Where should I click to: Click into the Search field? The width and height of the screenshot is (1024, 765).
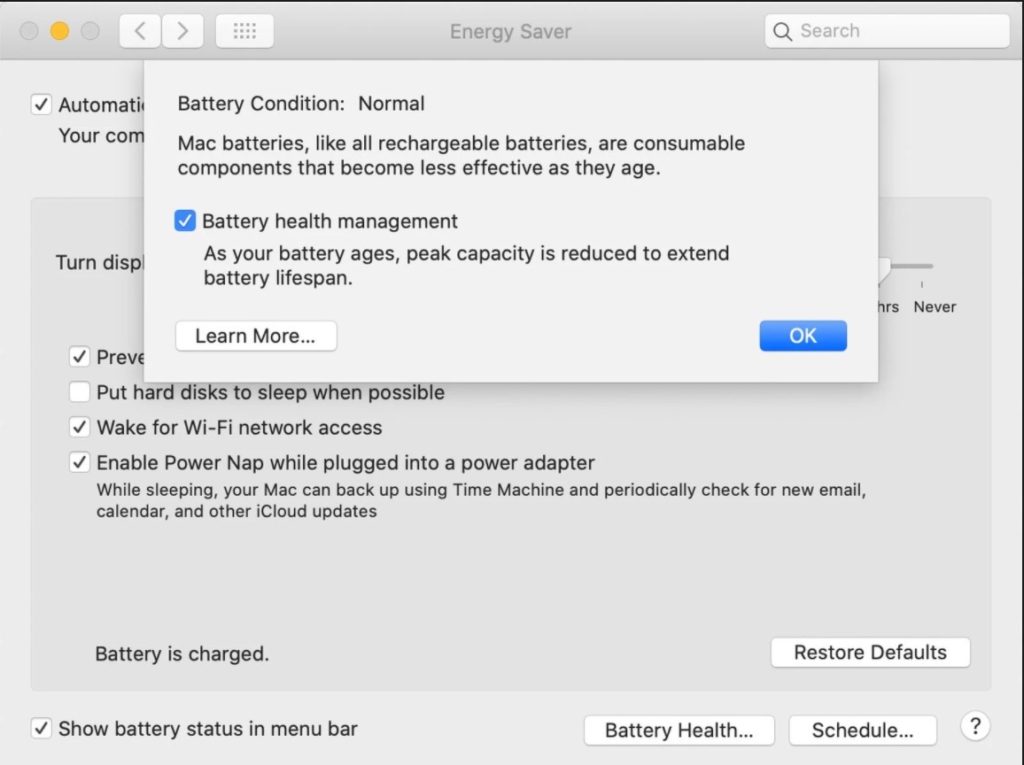tap(887, 31)
